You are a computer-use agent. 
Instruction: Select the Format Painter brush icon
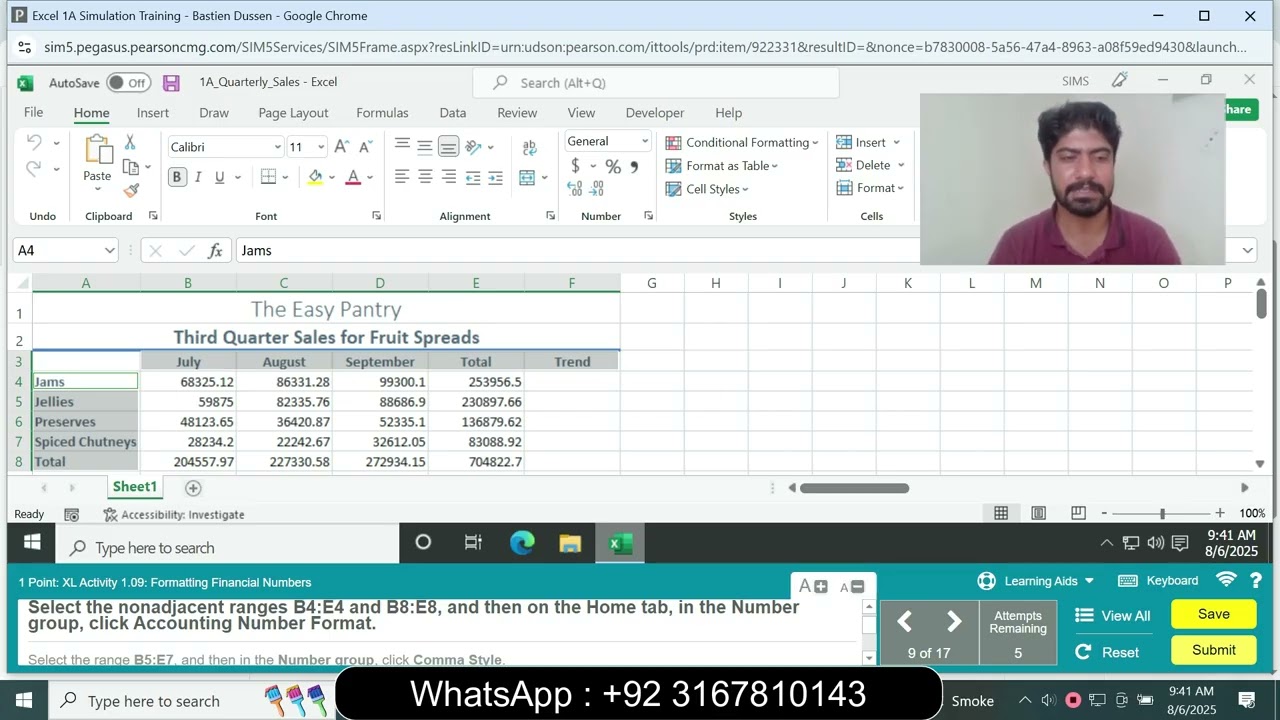click(x=131, y=190)
